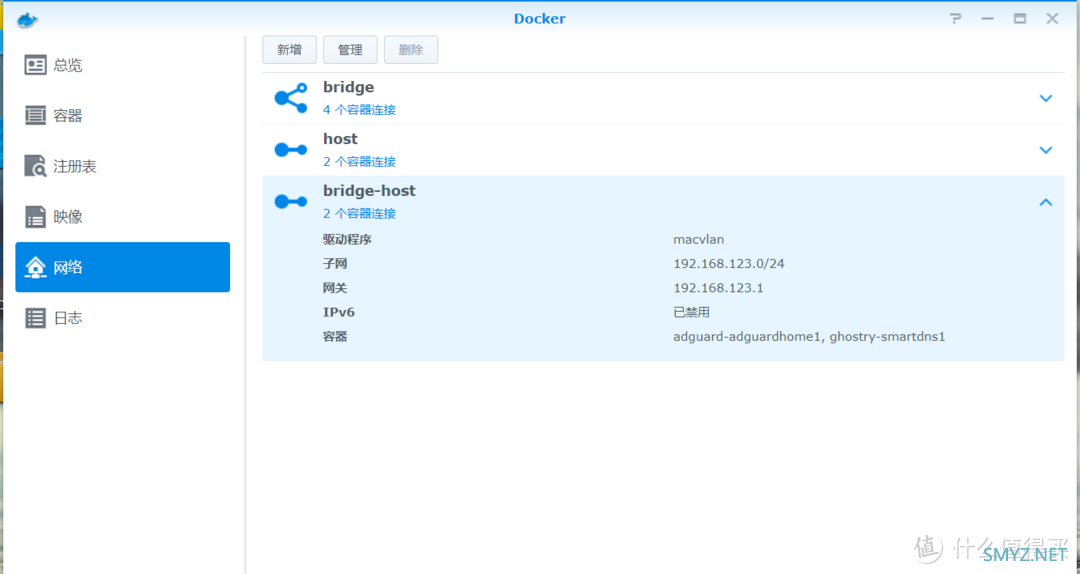Open bridge's 4 个容器连接 link
This screenshot has width=1080, height=574.
(x=360, y=110)
